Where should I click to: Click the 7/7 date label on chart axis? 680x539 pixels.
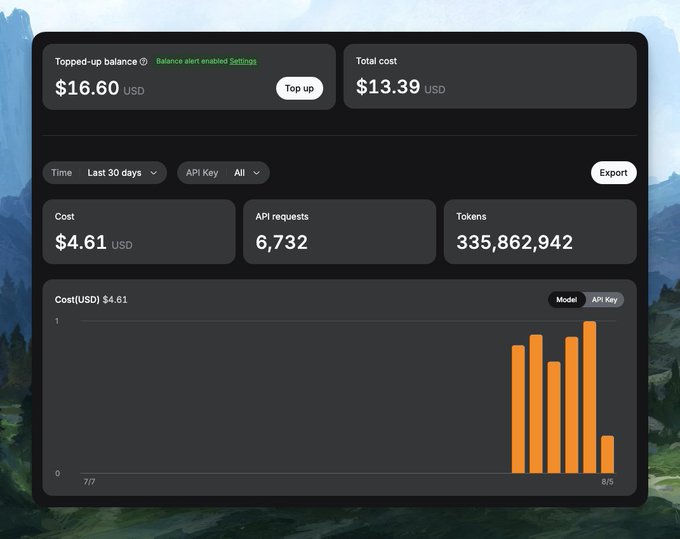point(89,482)
